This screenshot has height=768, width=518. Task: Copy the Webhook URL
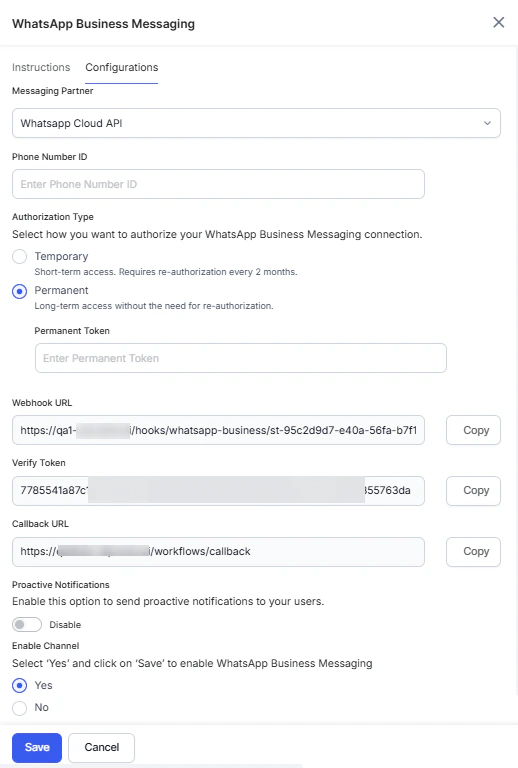[473, 430]
